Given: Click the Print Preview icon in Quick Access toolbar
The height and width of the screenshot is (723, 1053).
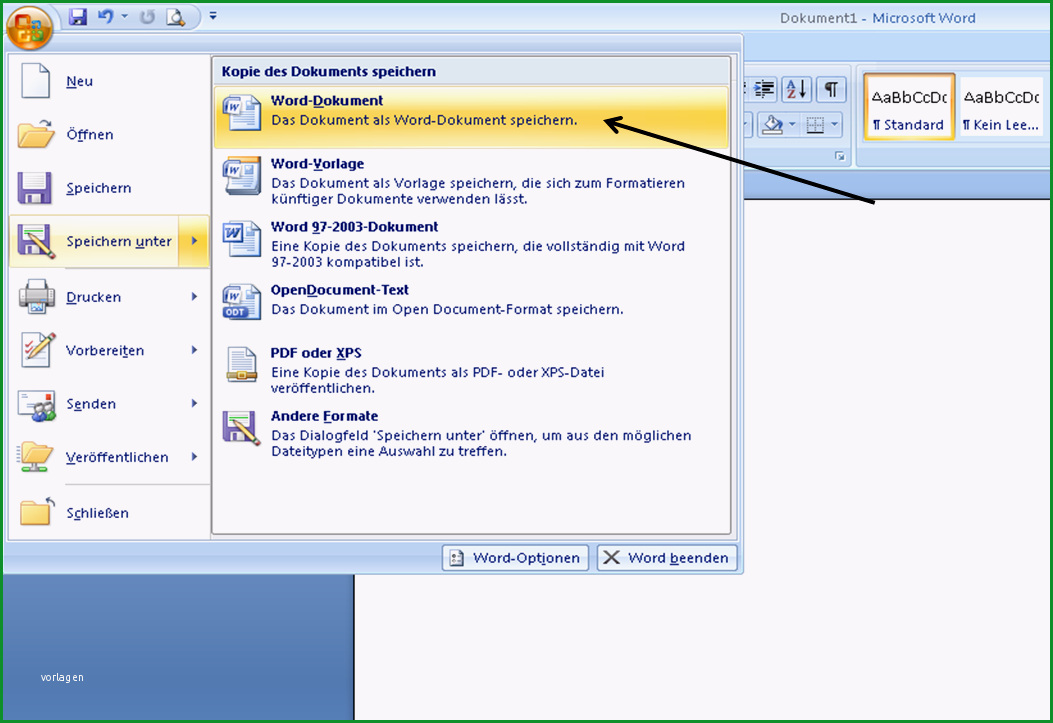Looking at the screenshot, I should [x=175, y=17].
